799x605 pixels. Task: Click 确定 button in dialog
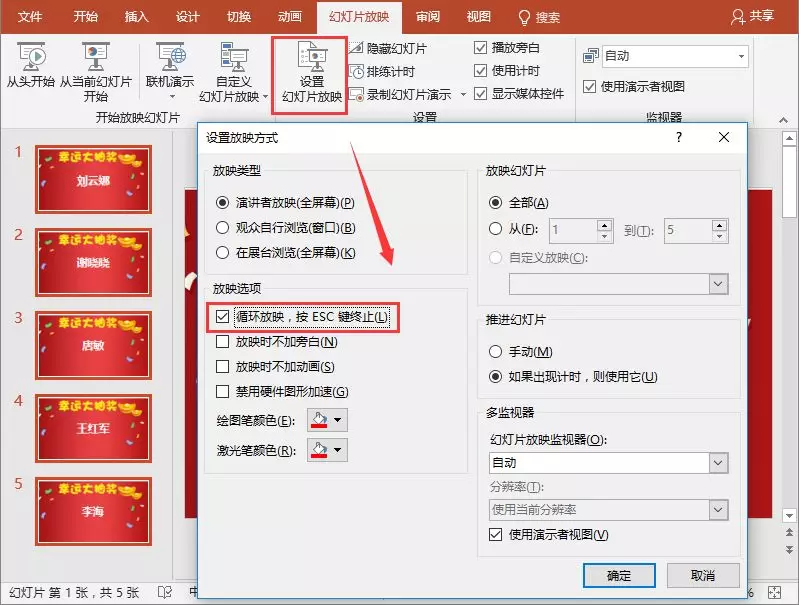(619, 575)
